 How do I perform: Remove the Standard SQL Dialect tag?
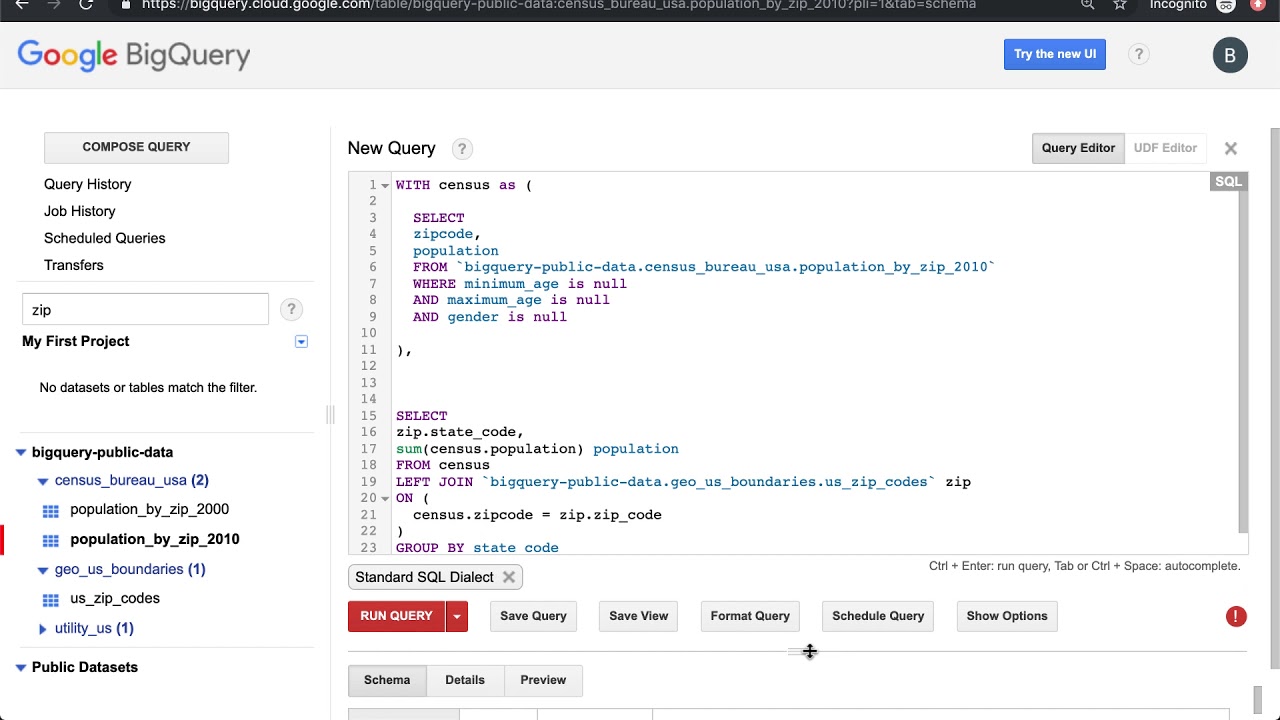[x=509, y=577]
